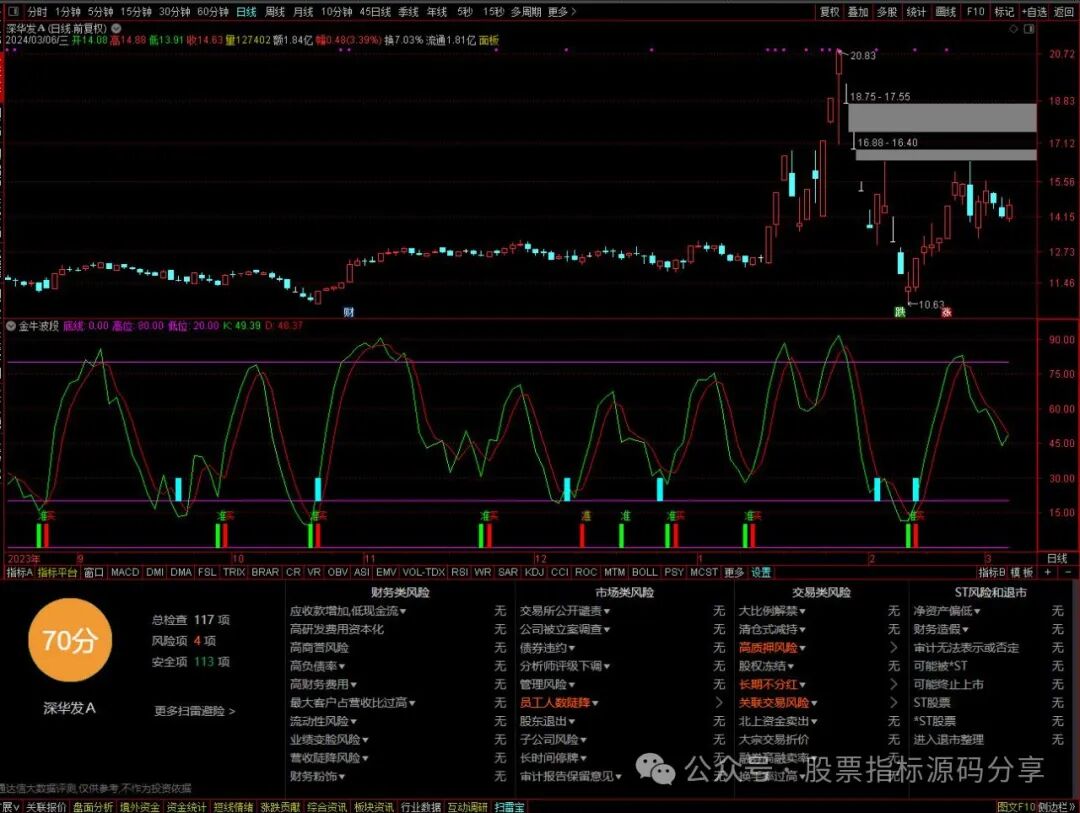The image size is (1080, 813).
Task: Click the orange 70分 score badge
Action: [x=70, y=640]
